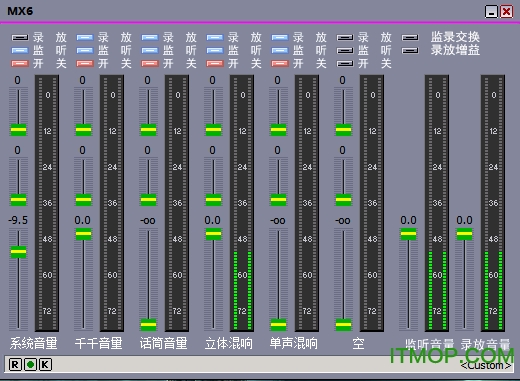Click the K icon in the bottom bar
The height and width of the screenshot is (381, 520).
pos(45,364)
